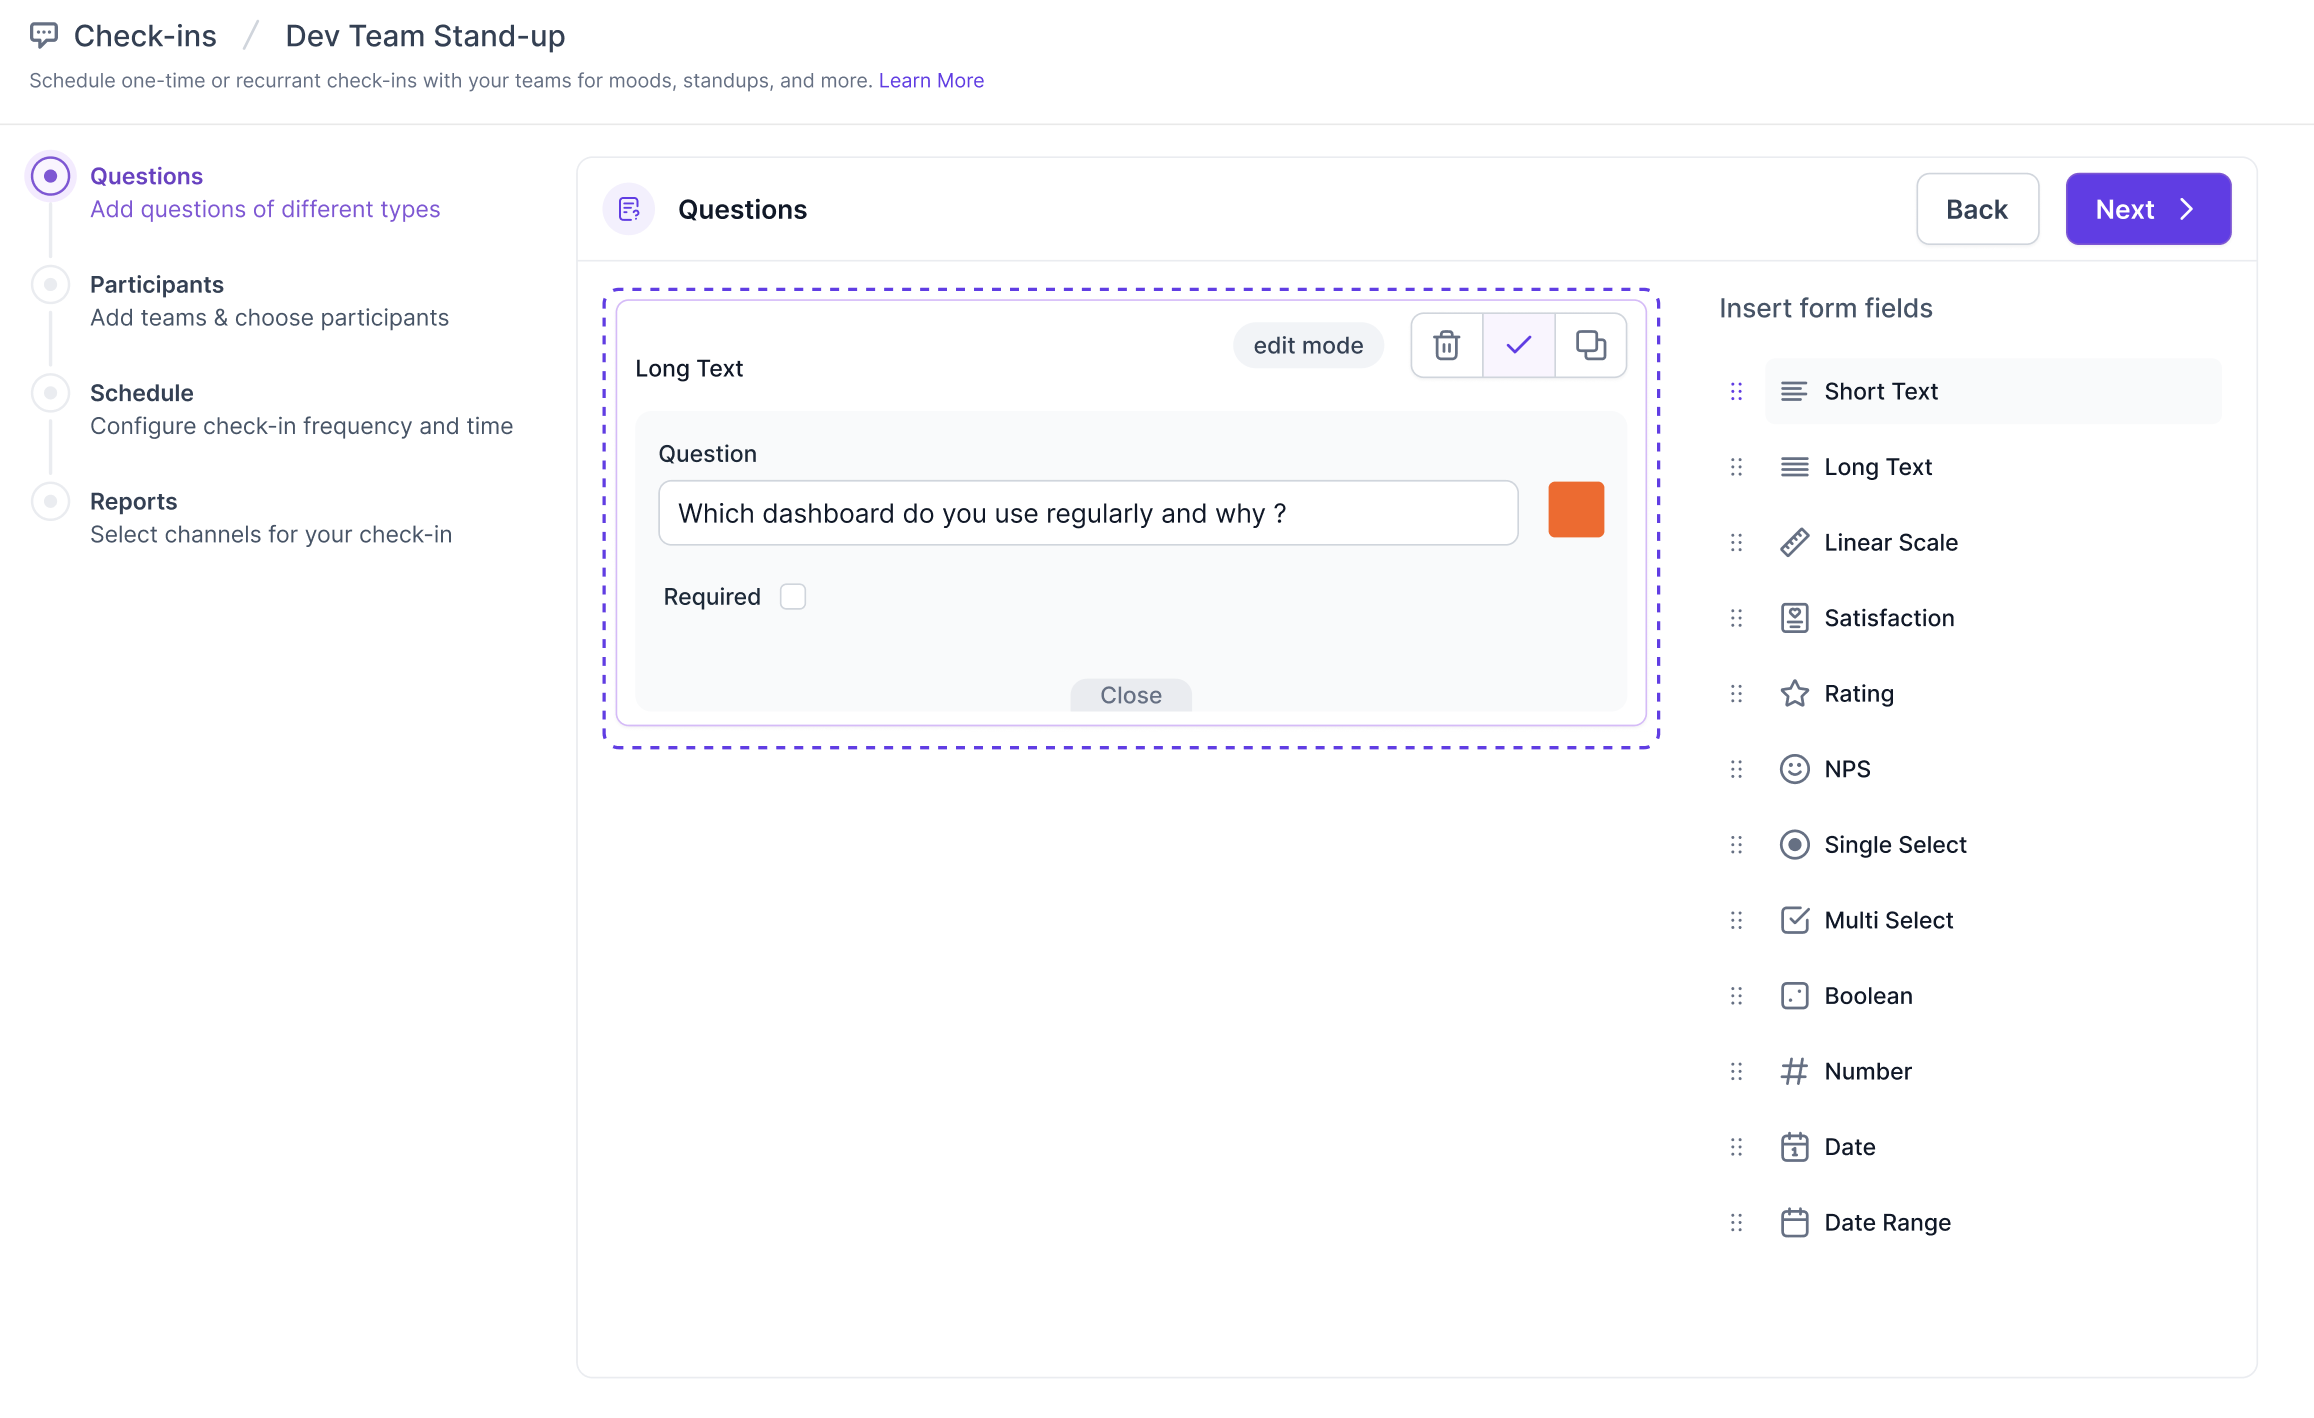Click the Short Text insert field icon
The height and width of the screenshot is (1418, 2314).
pos(1795,390)
